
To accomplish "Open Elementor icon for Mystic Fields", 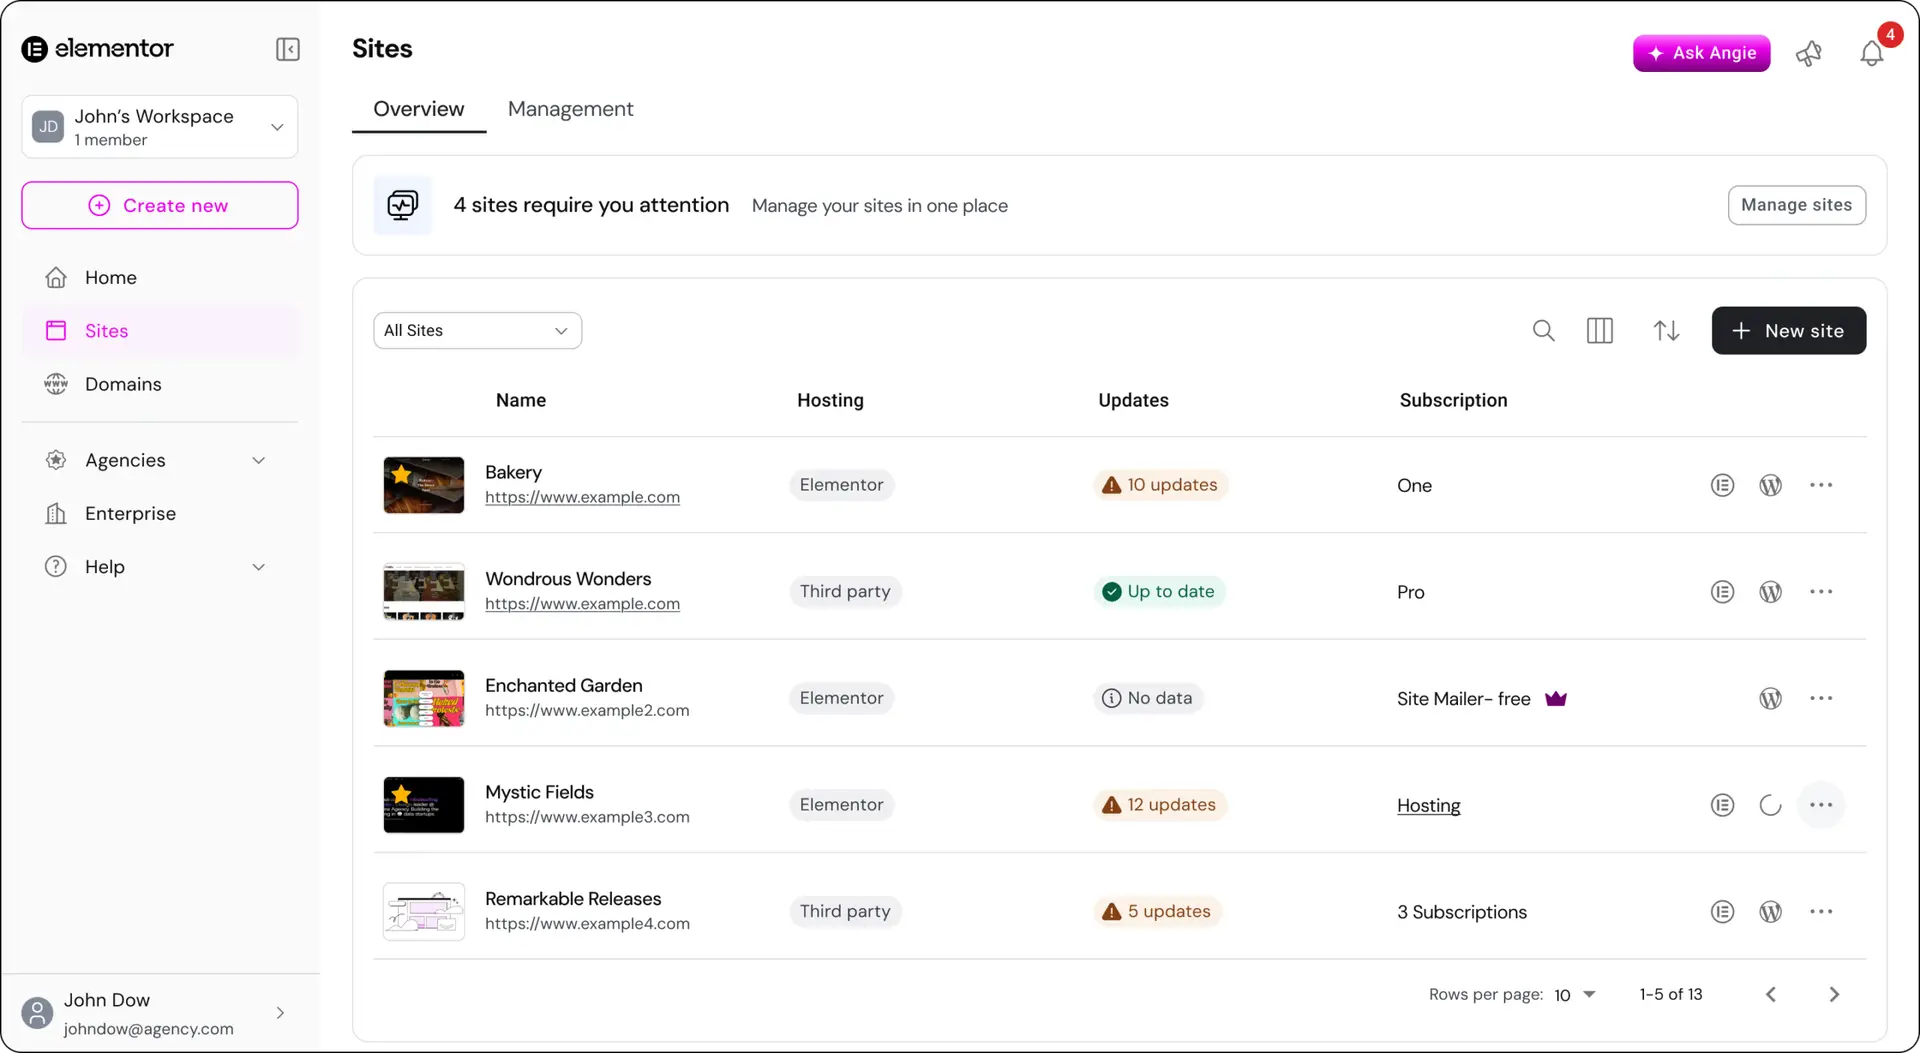I will tap(1721, 805).
